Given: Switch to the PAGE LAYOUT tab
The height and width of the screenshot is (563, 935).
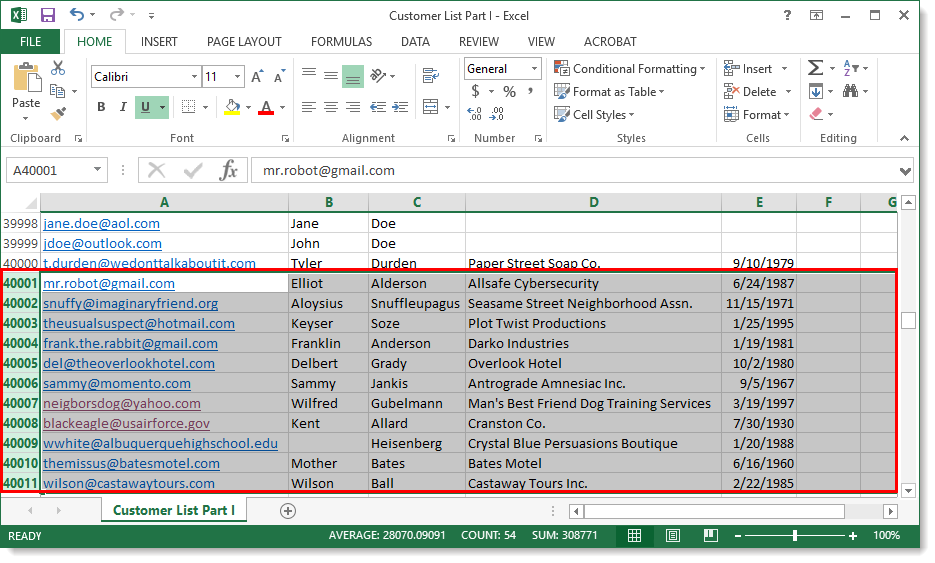Looking at the screenshot, I should 244,42.
